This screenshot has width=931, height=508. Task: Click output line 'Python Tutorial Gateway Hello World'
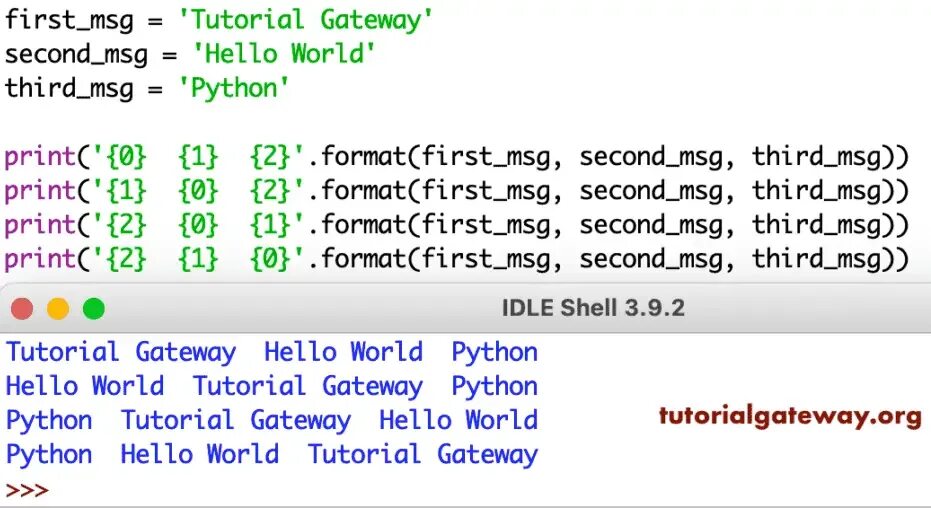[272, 421]
